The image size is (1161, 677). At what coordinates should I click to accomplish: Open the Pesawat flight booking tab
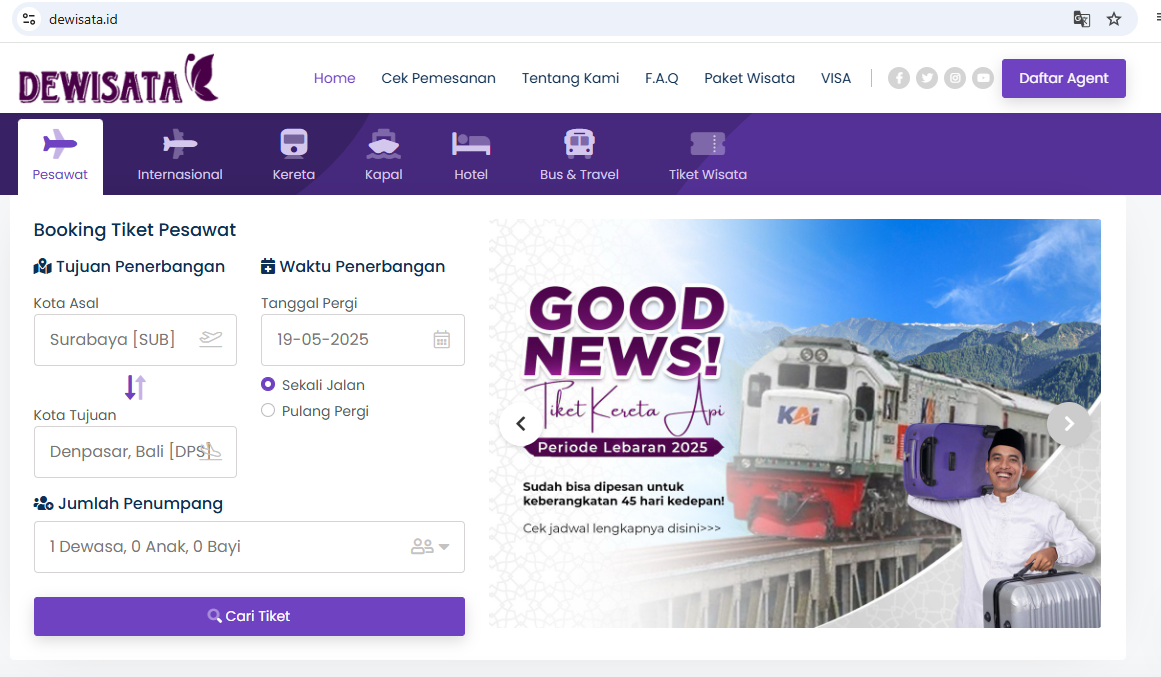click(60, 157)
